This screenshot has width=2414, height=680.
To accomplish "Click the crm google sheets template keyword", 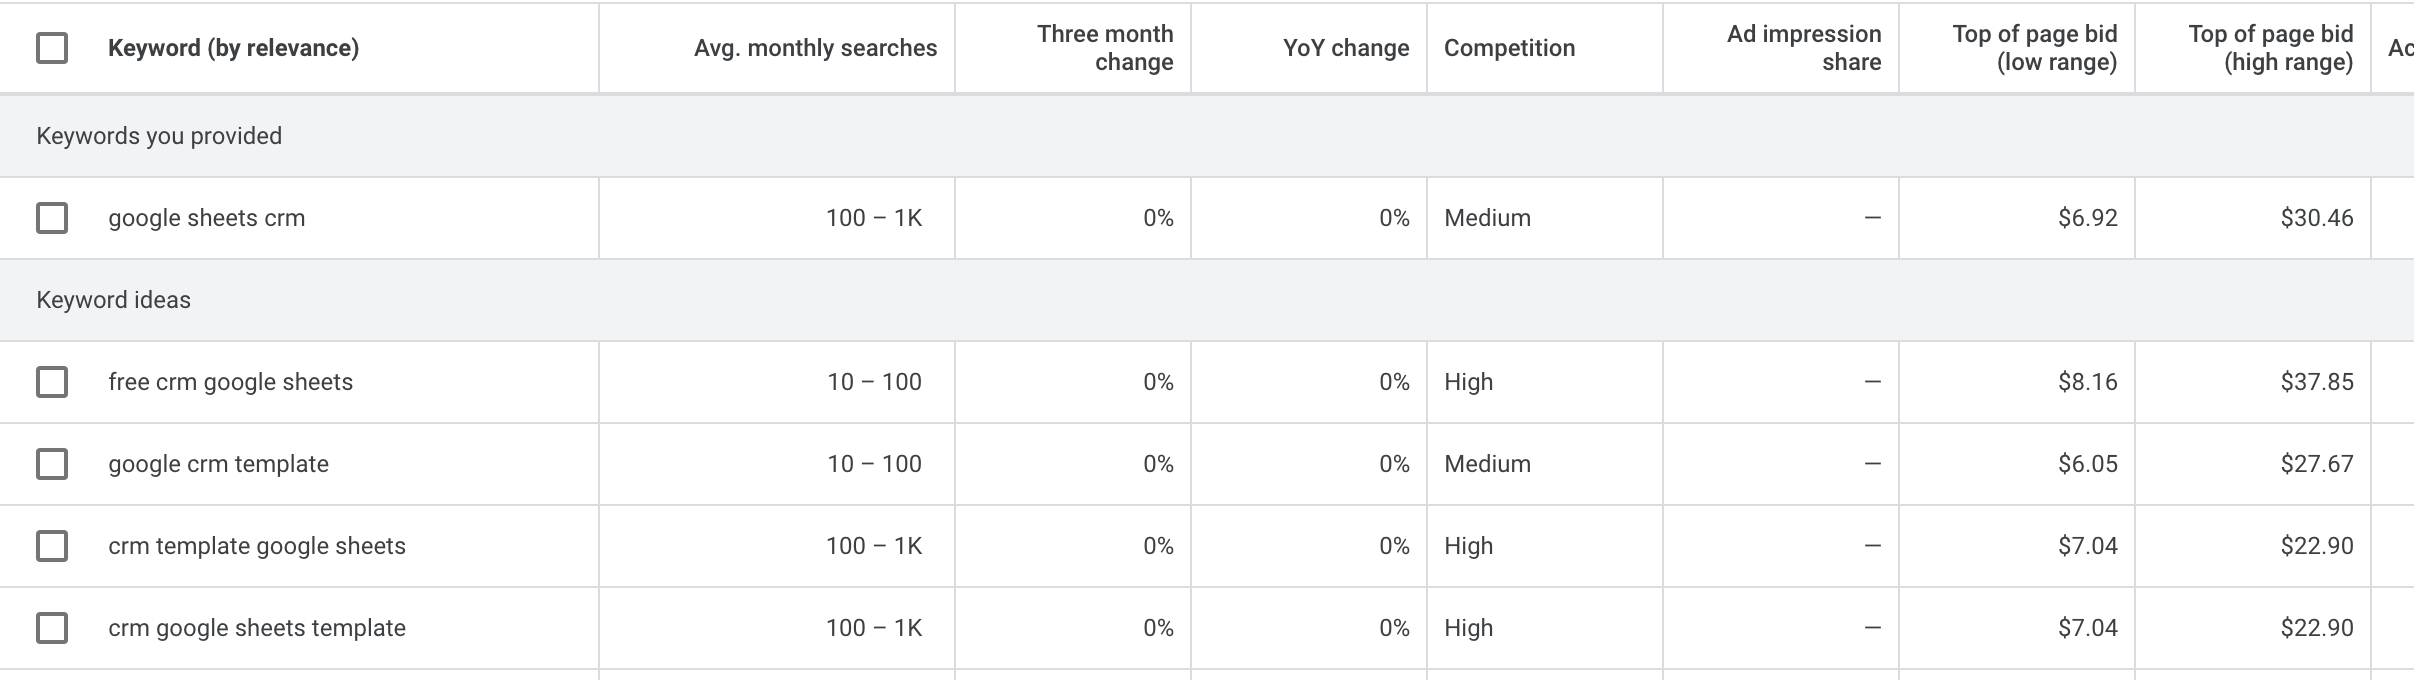I will point(256,628).
